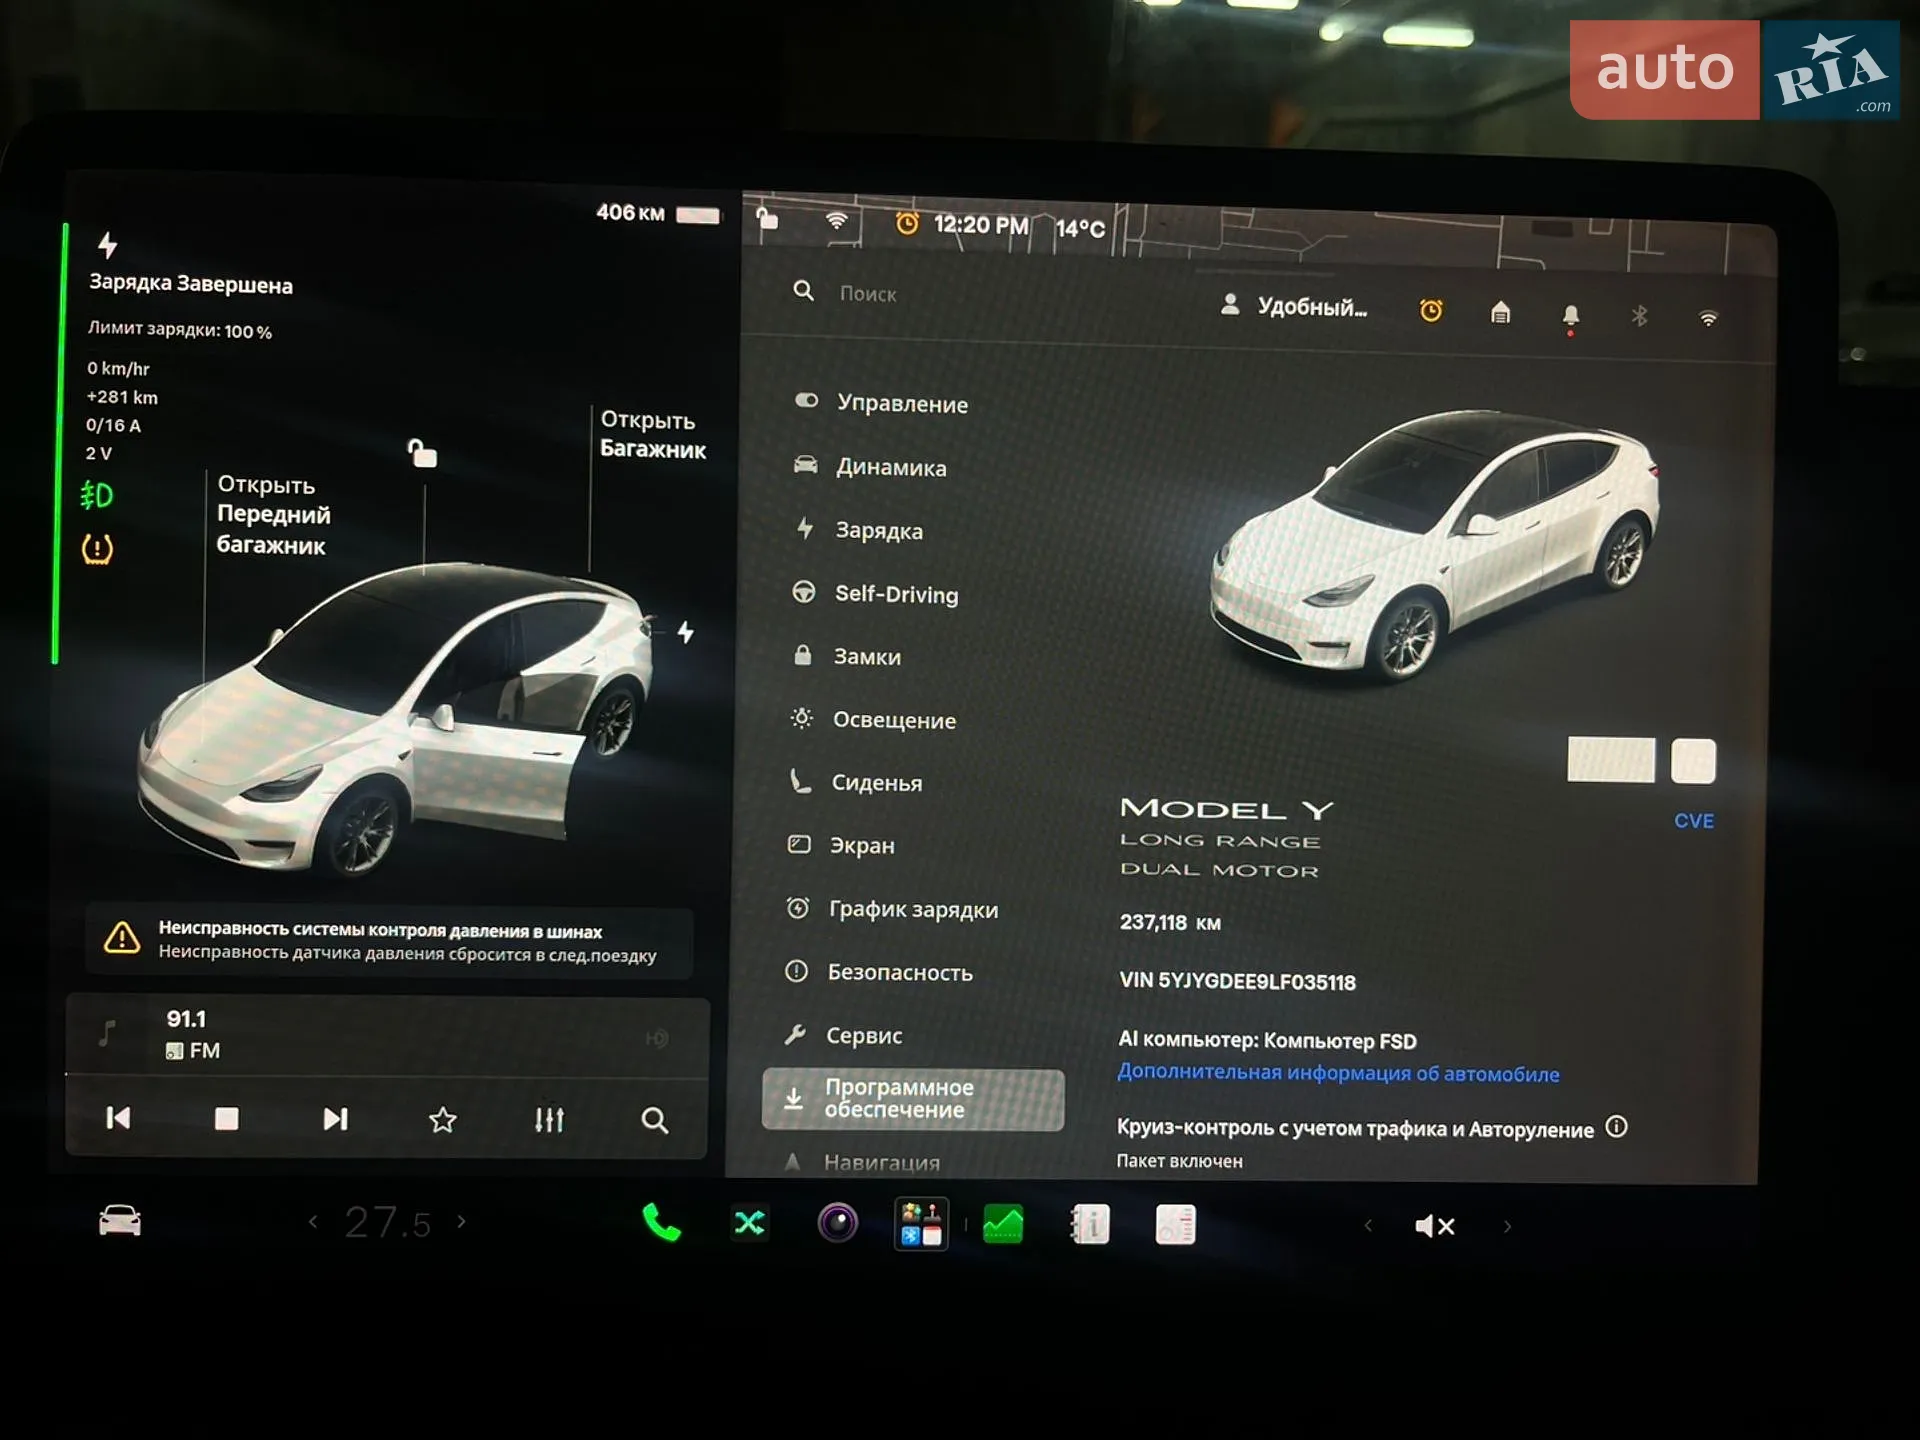Tap Открыть Передний багажник button
Screen dimensions: 1920x1440
tap(273, 514)
